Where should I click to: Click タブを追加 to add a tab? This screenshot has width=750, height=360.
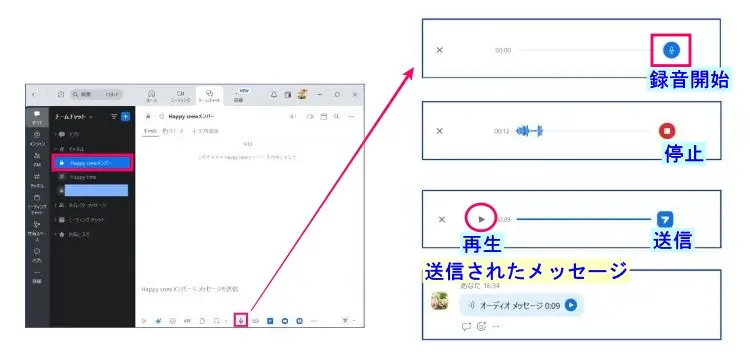point(206,131)
